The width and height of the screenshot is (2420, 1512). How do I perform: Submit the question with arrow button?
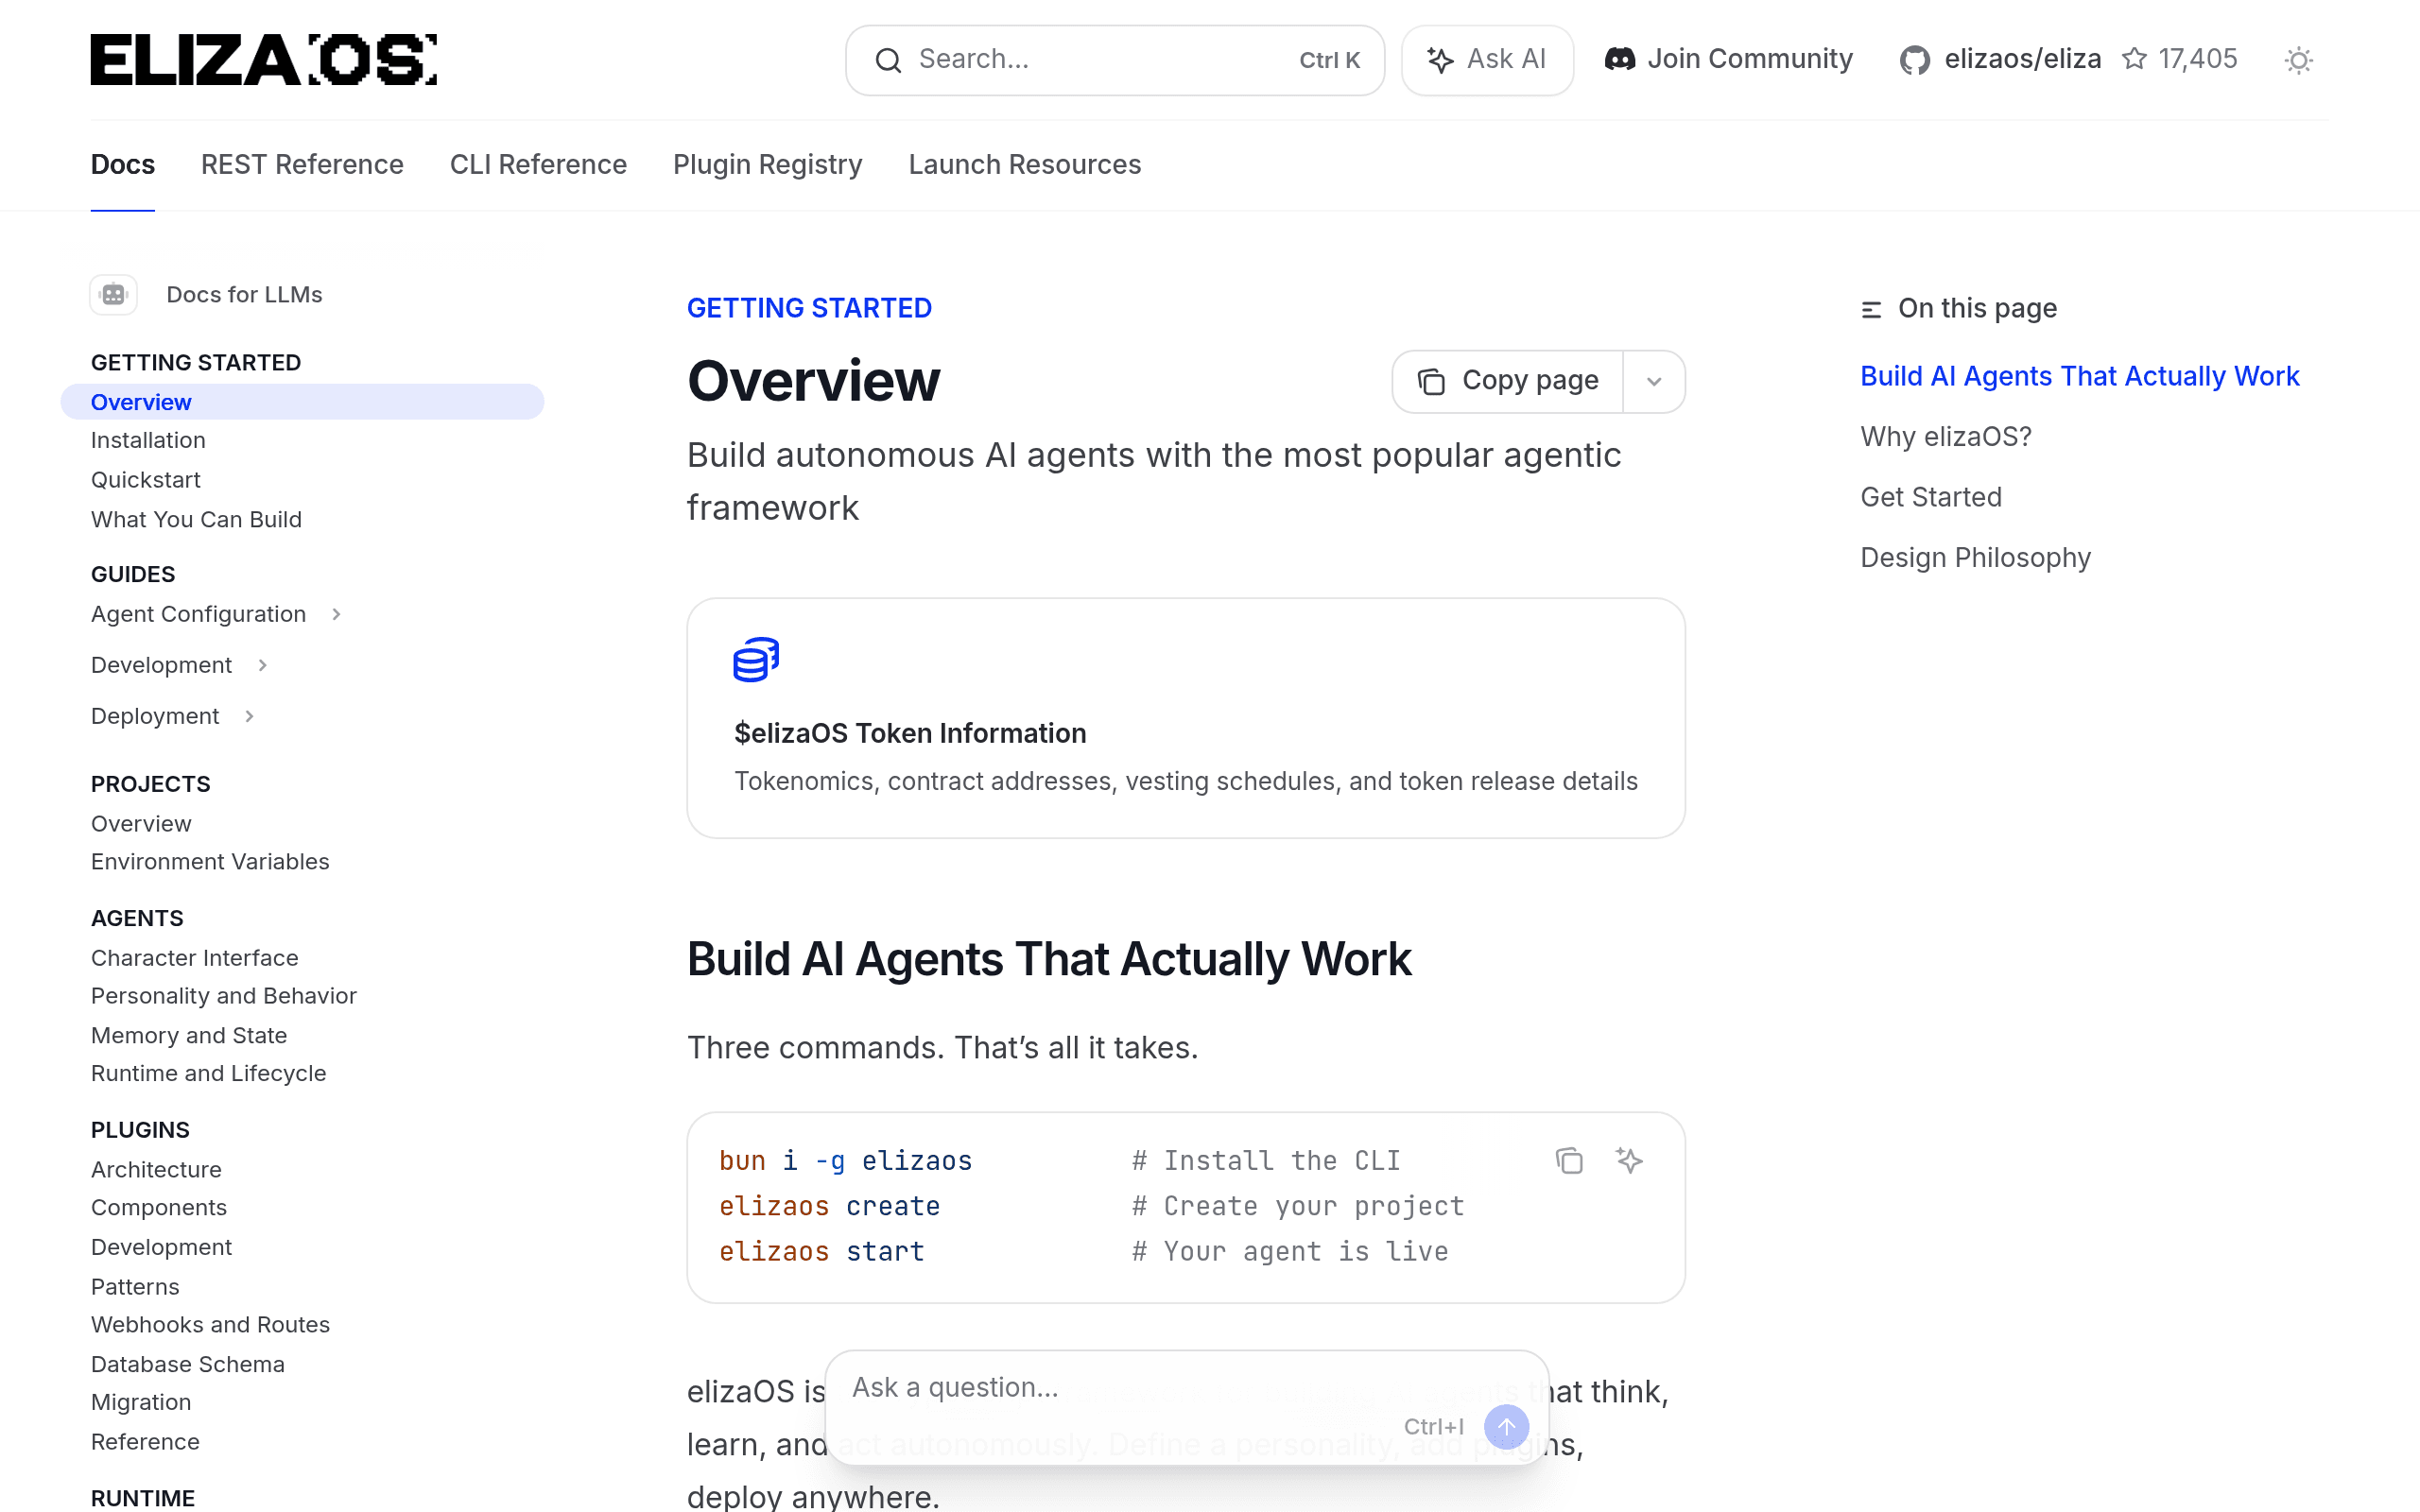[1506, 1426]
